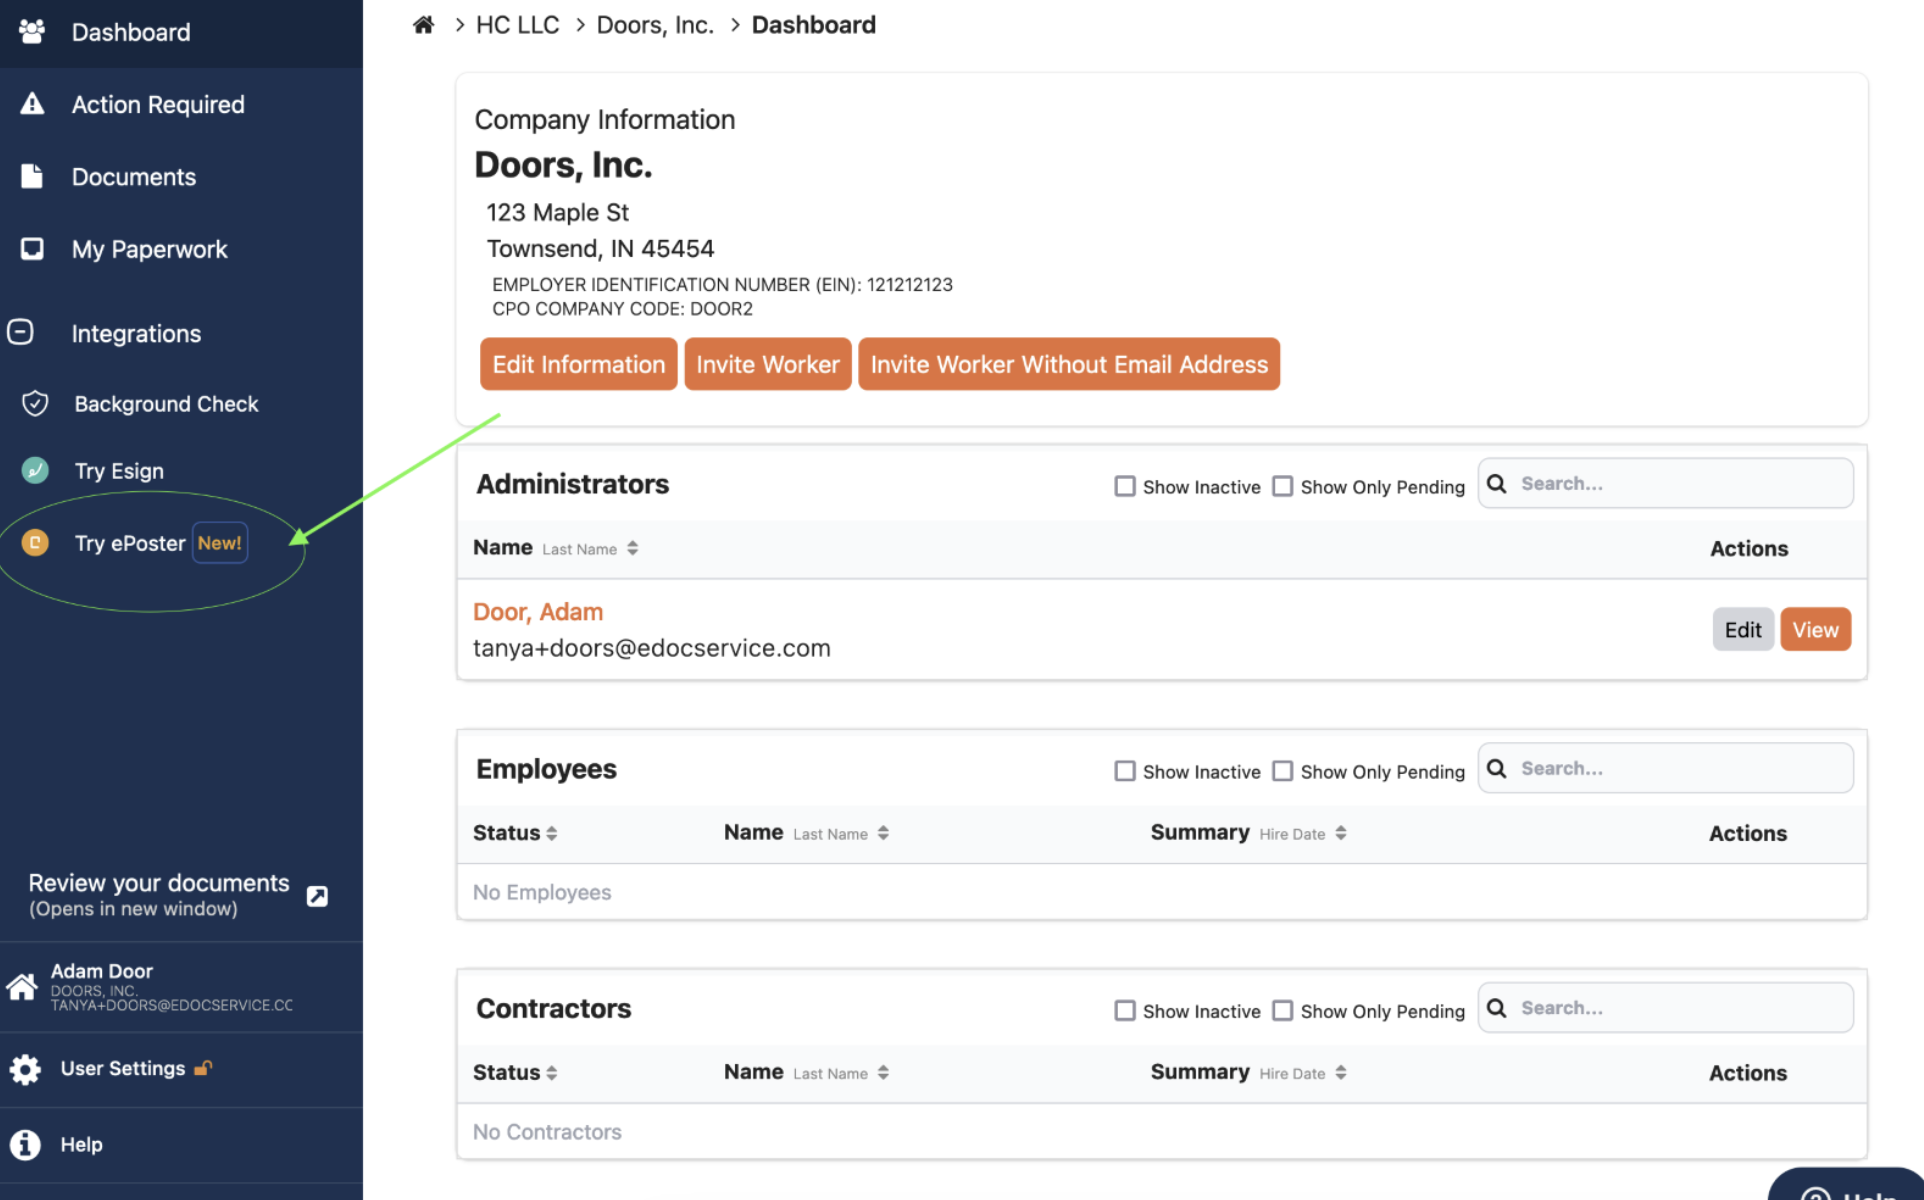Enable Show Inactive for Administrators

(x=1125, y=486)
